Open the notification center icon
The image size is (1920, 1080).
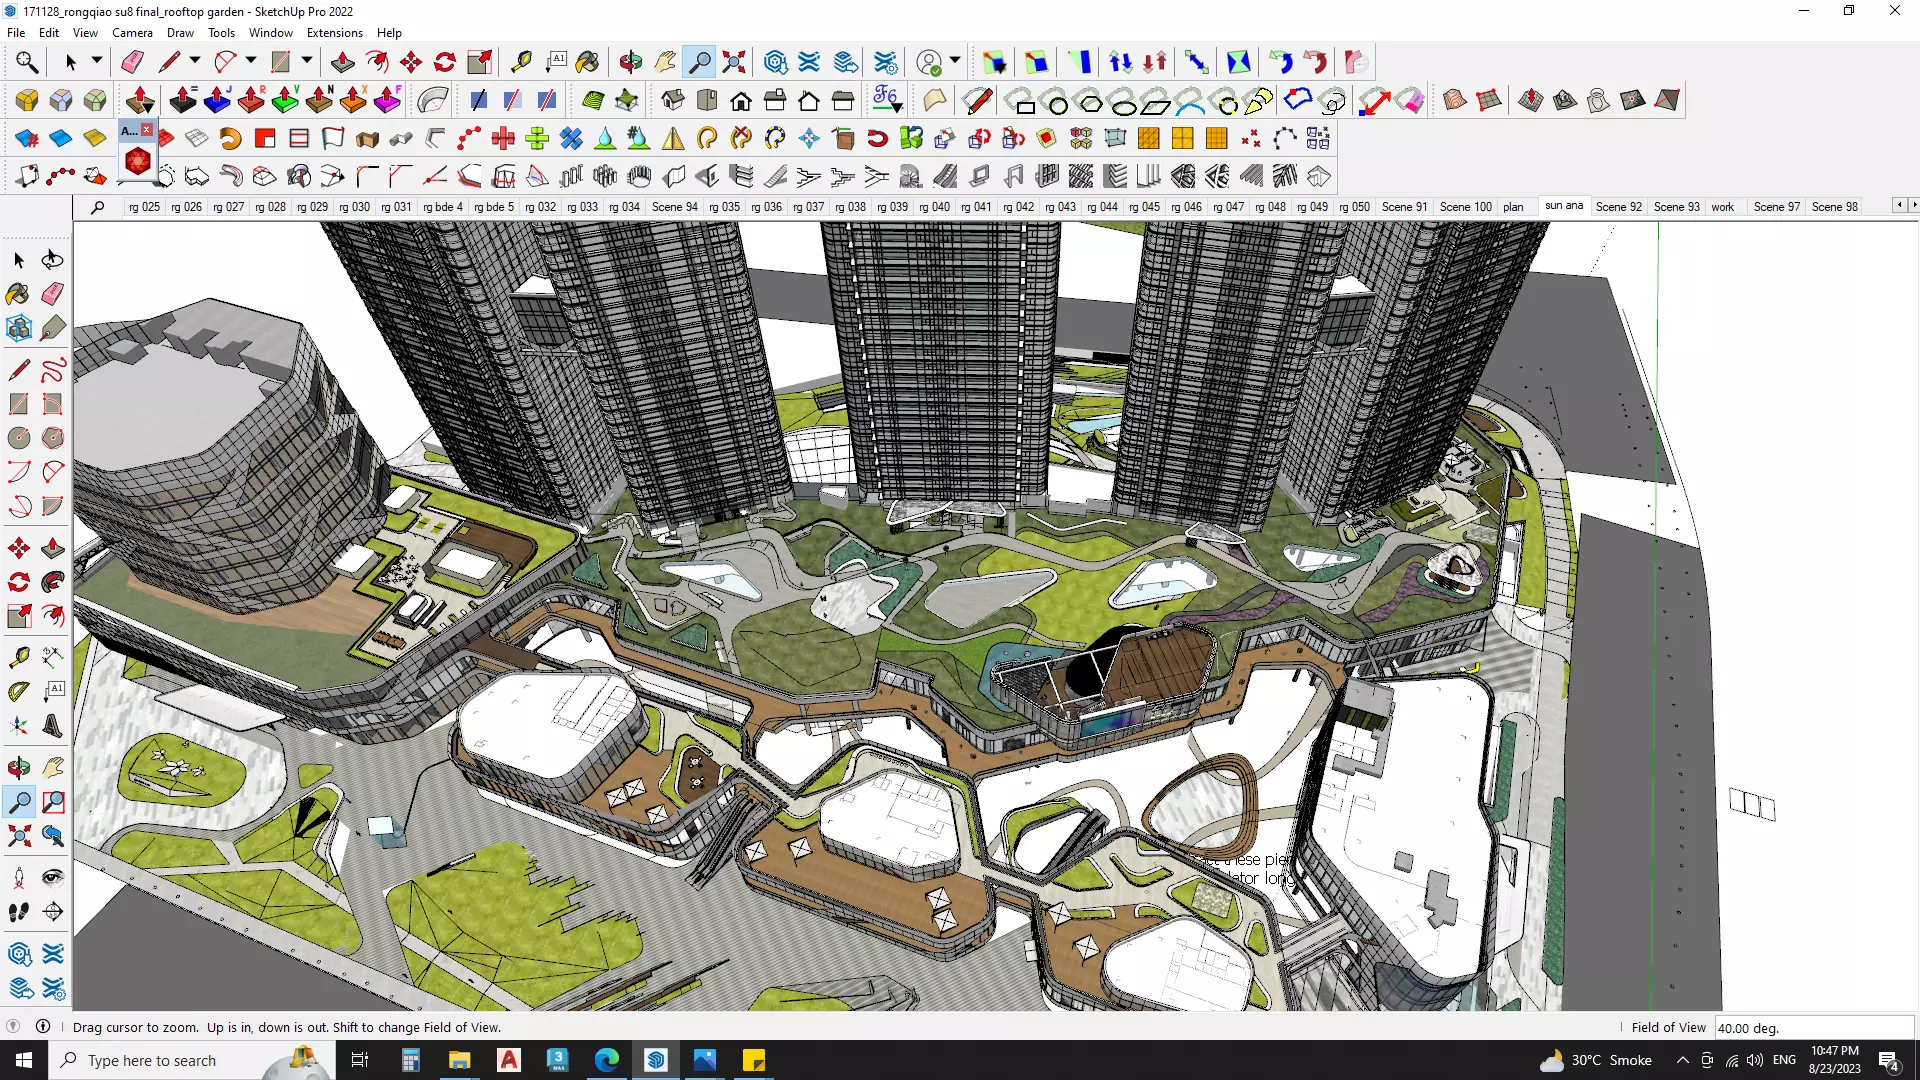pyautogui.click(x=1889, y=1060)
